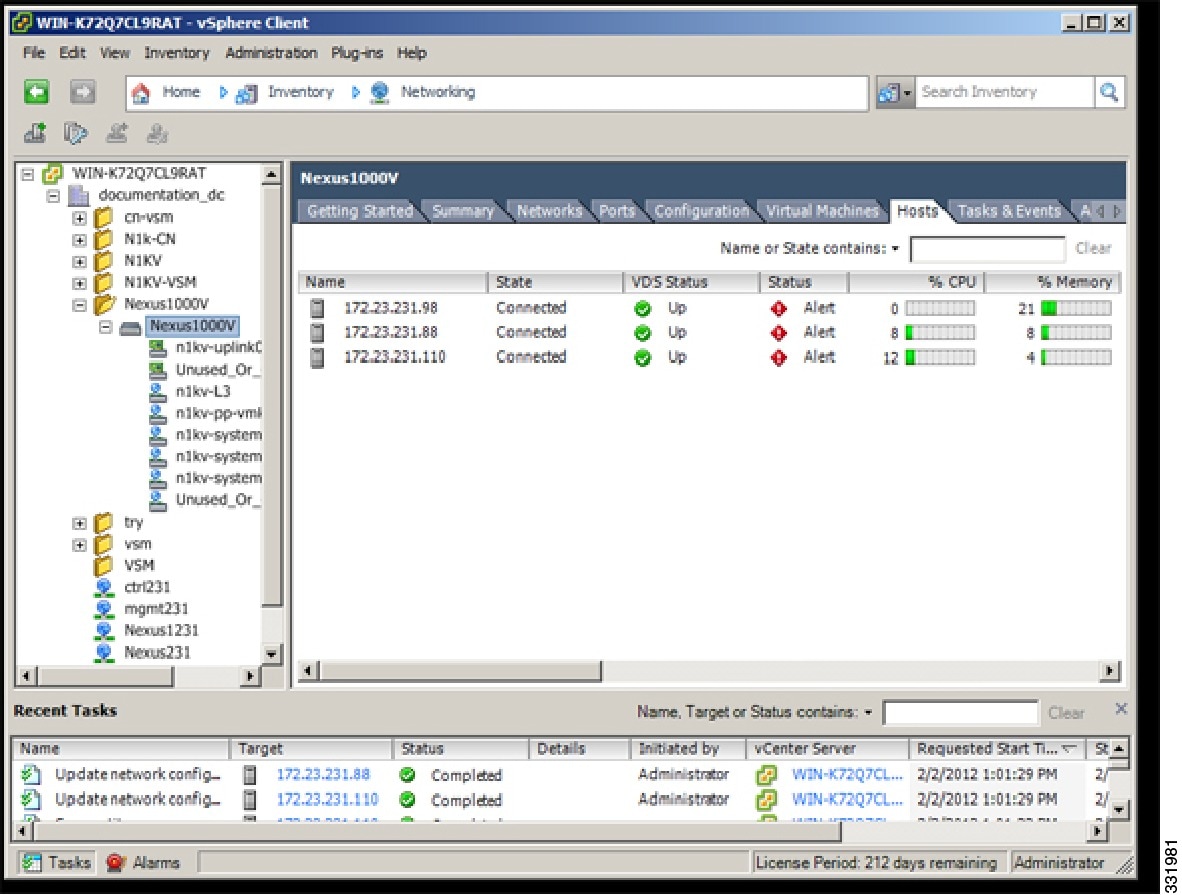Screen dimensions: 1182x895
Task: Click red Alert icon for 172.23.231.110
Action: (x=779, y=357)
